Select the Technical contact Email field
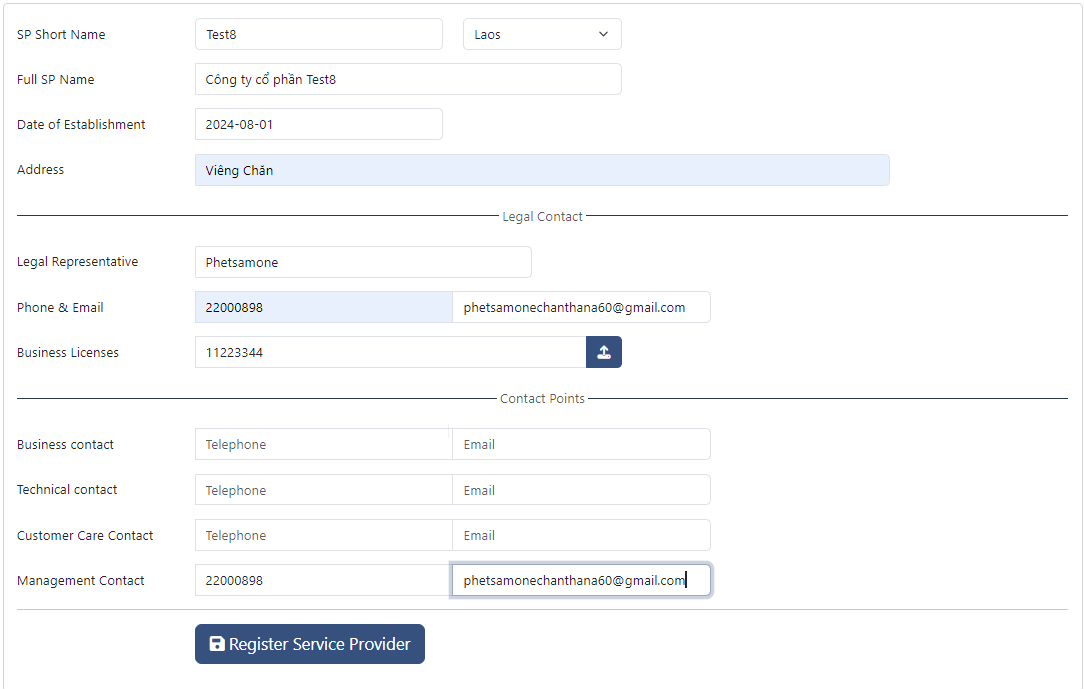Image resolution: width=1084 pixels, height=689 pixels. tap(581, 490)
